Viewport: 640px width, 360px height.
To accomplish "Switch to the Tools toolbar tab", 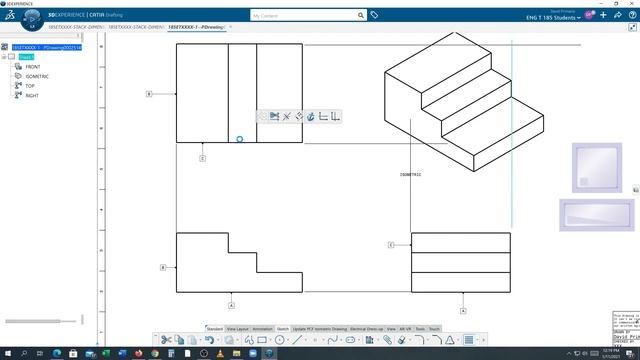I will [x=420, y=329].
